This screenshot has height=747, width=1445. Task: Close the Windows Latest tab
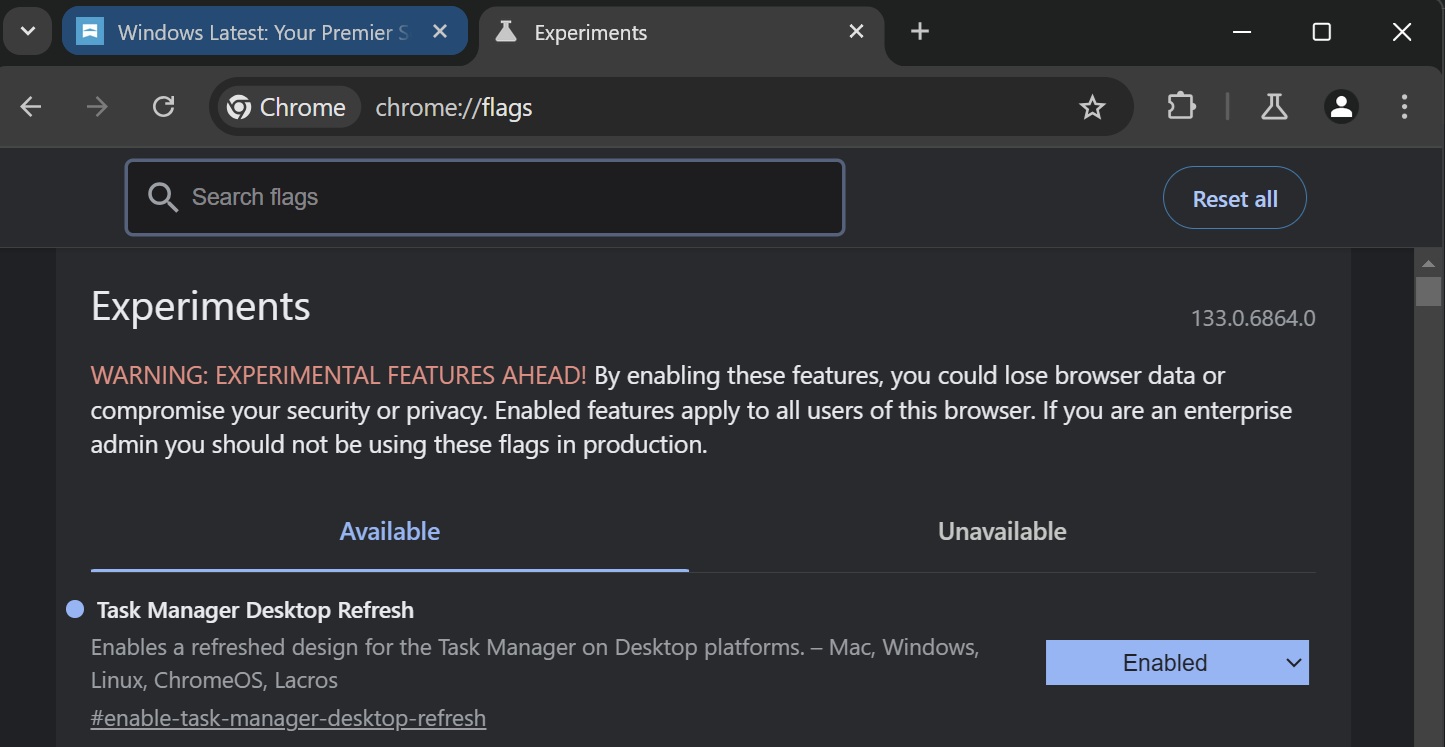(440, 32)
